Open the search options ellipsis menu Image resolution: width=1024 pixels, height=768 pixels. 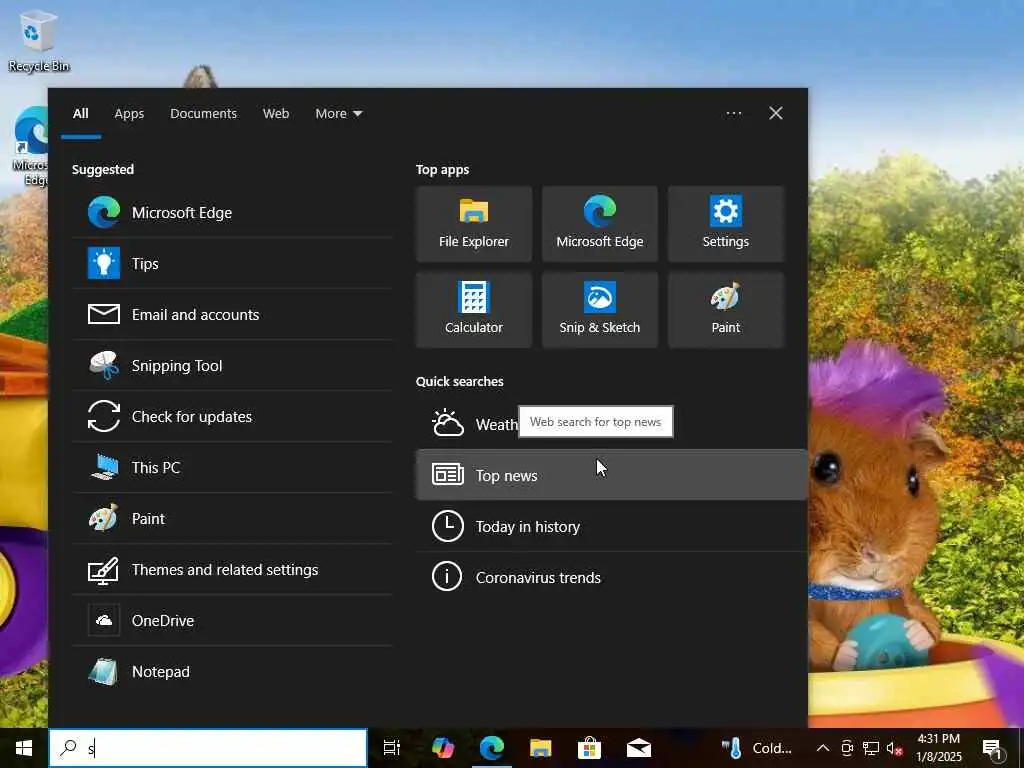pyautogui.click(x=733, y=114)
